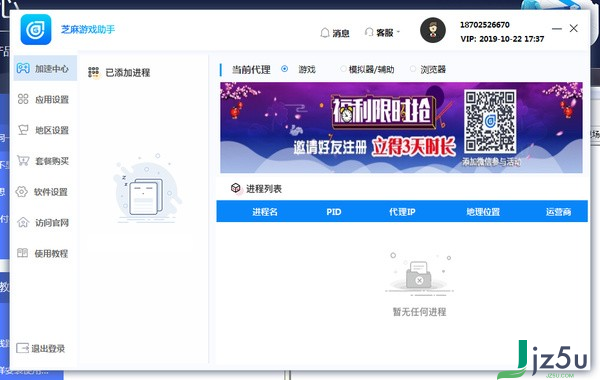Click the shopping cart icon for 套餐购买
This screenshot has height=380, width=600.
click(x=23, y=161)
